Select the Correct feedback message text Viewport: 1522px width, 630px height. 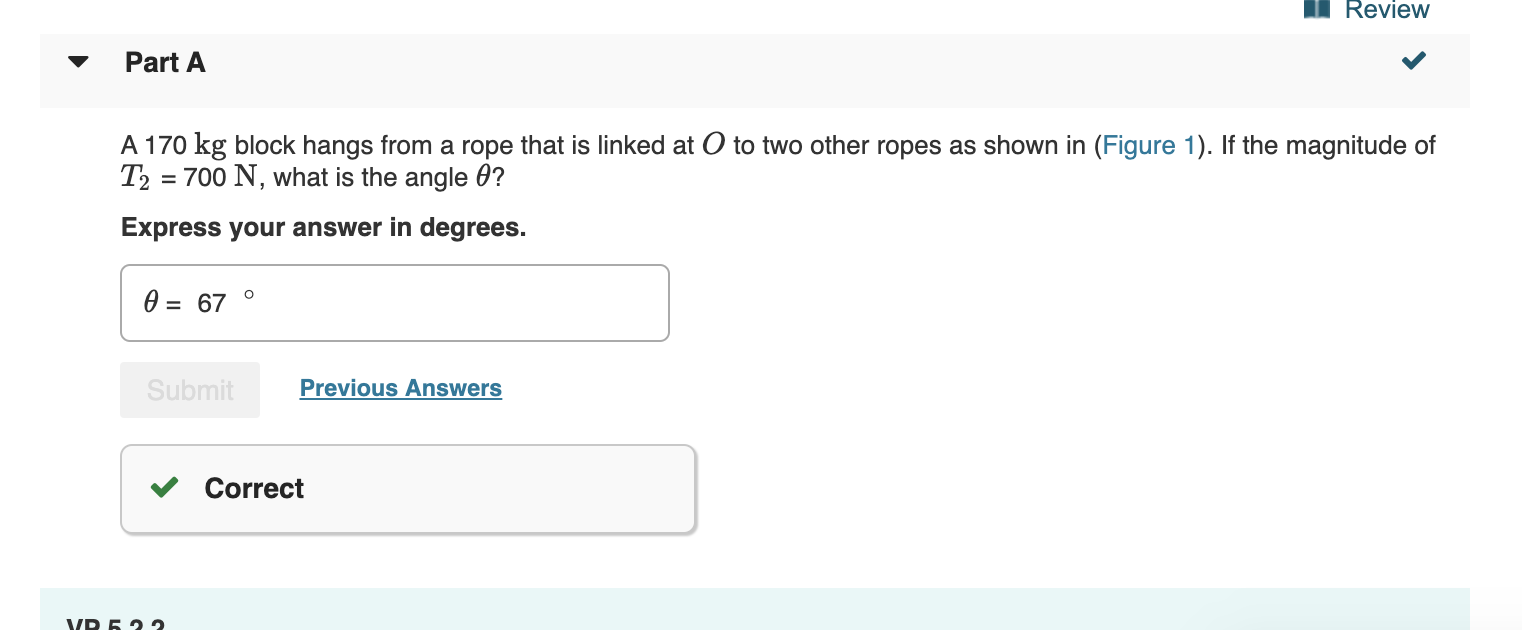click(254, 488)
